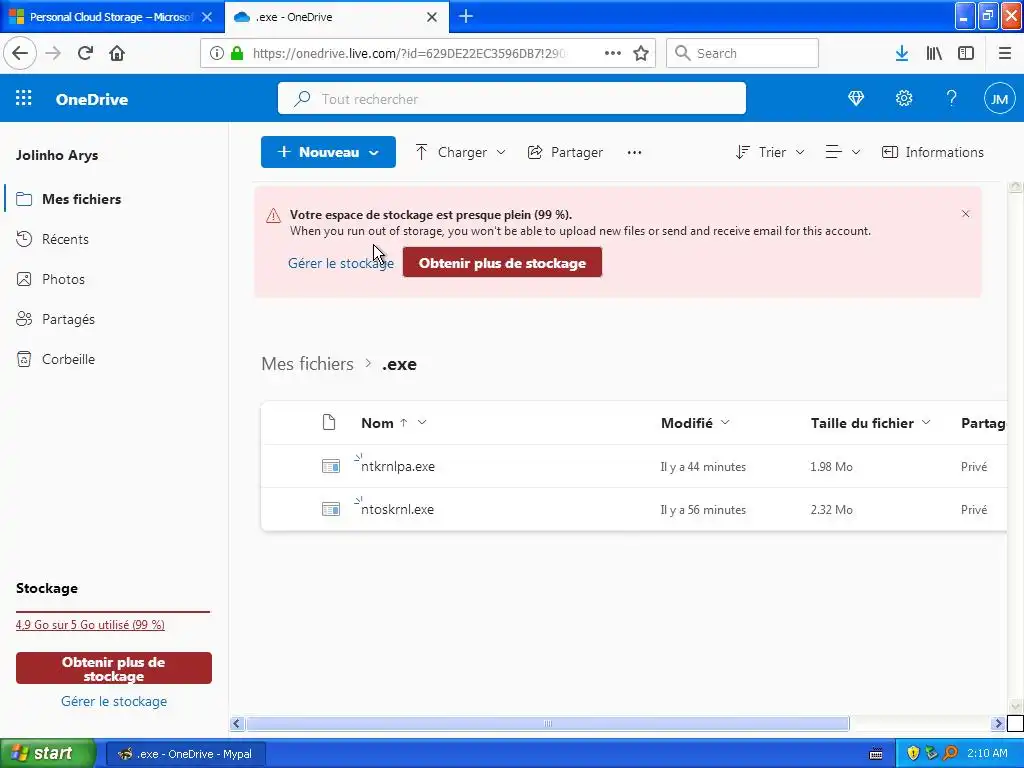Open the JM account avatar

999,99
